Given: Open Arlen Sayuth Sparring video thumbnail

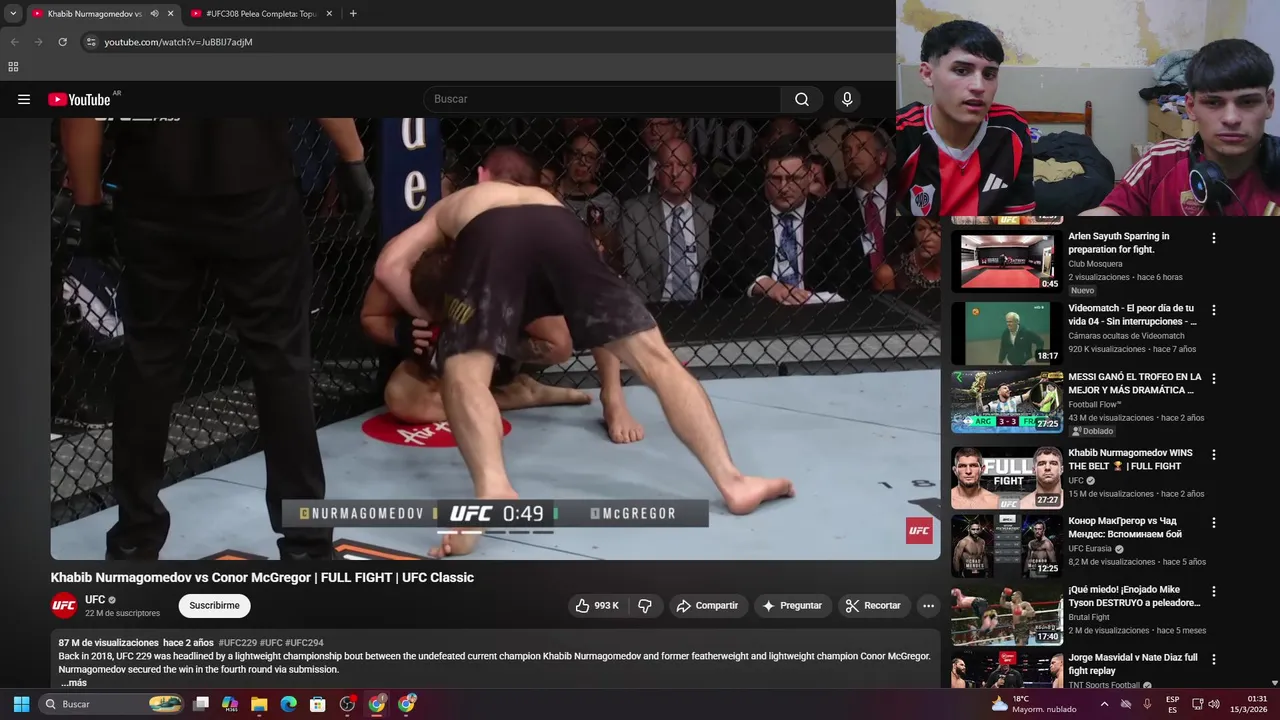Looking at the screenshot, I should [x=1007, y=261].
